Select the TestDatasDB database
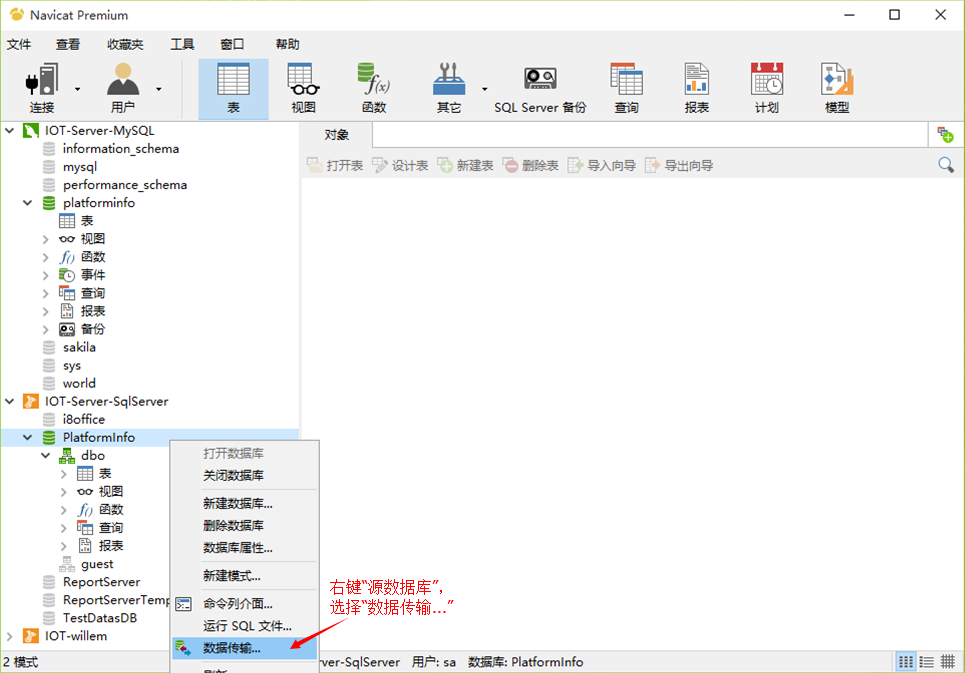Image resolution: width=965 pixels, height=673 pixels. pyautogui.click(x=100, y=618)
